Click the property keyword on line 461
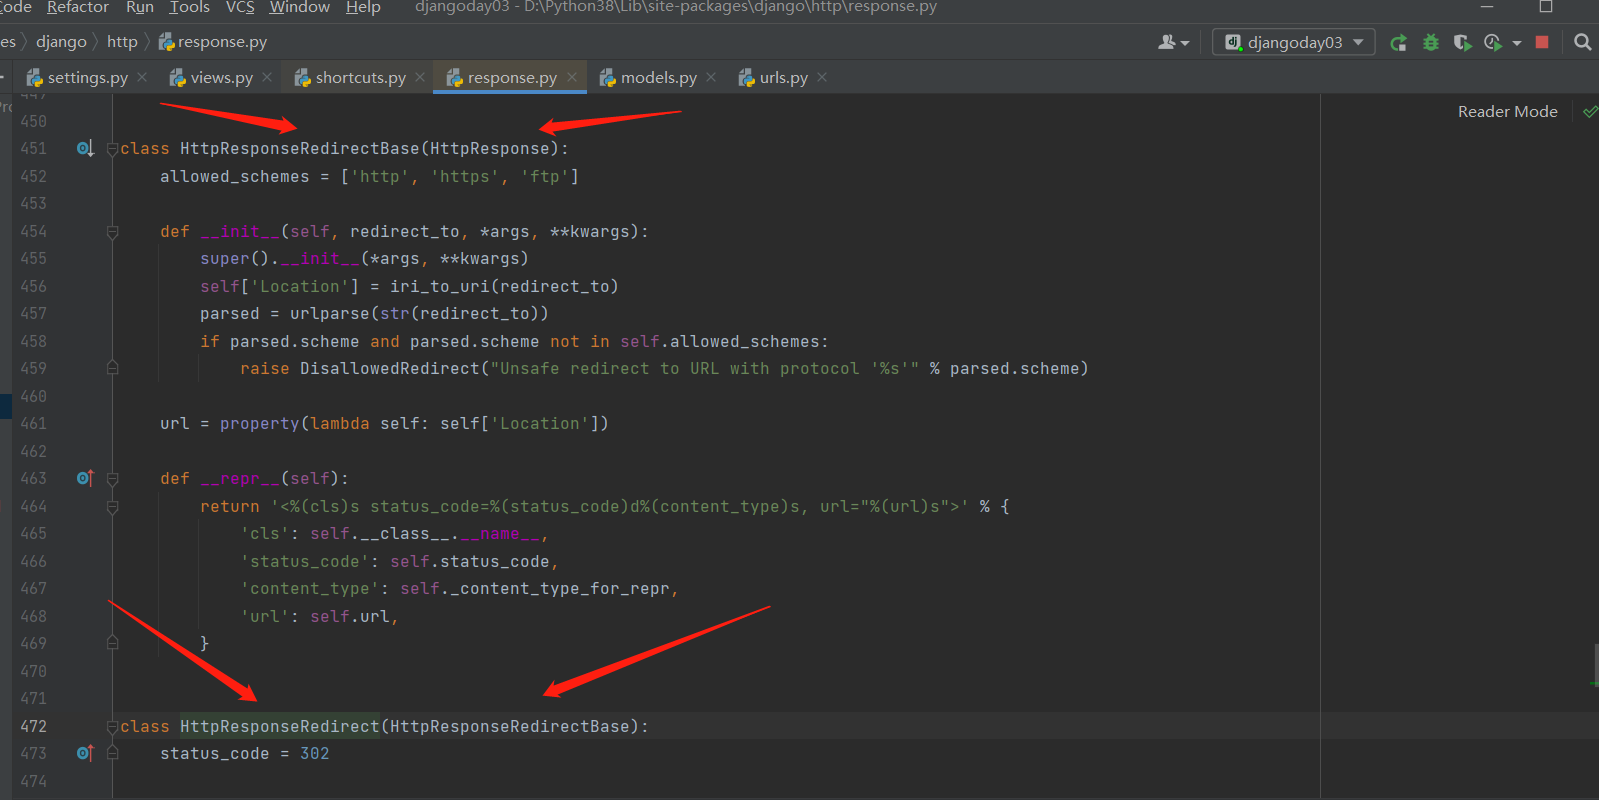Viewport: 1599px width, 800px height. click(x=260, y=424)
